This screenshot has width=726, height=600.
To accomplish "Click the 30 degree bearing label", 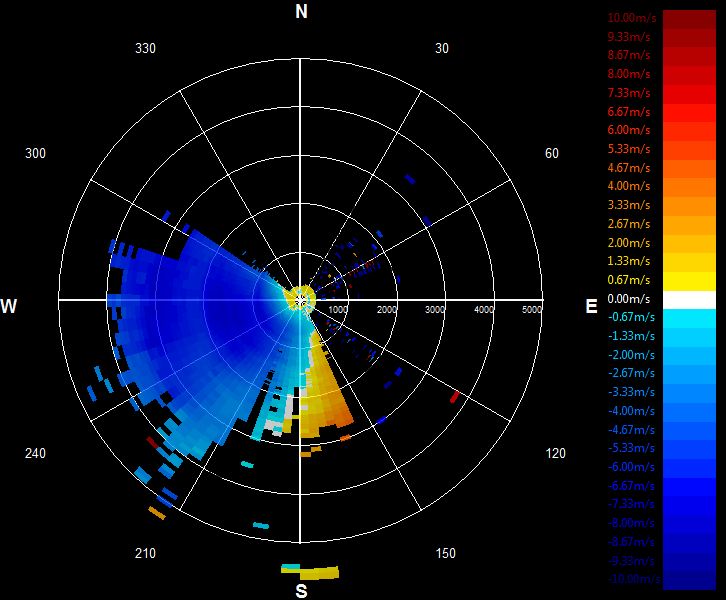I will click(442, 48).
